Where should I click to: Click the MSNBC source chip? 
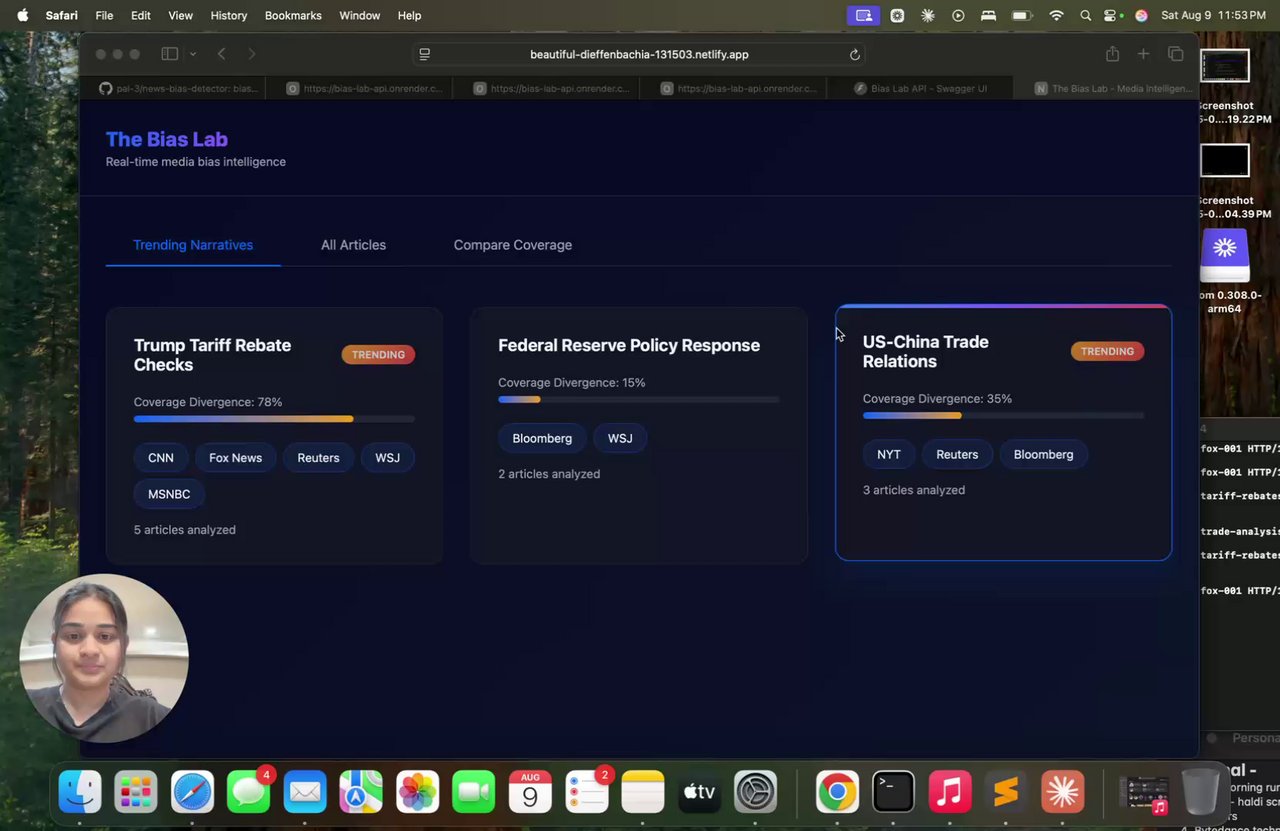click(x=169, y=494)
